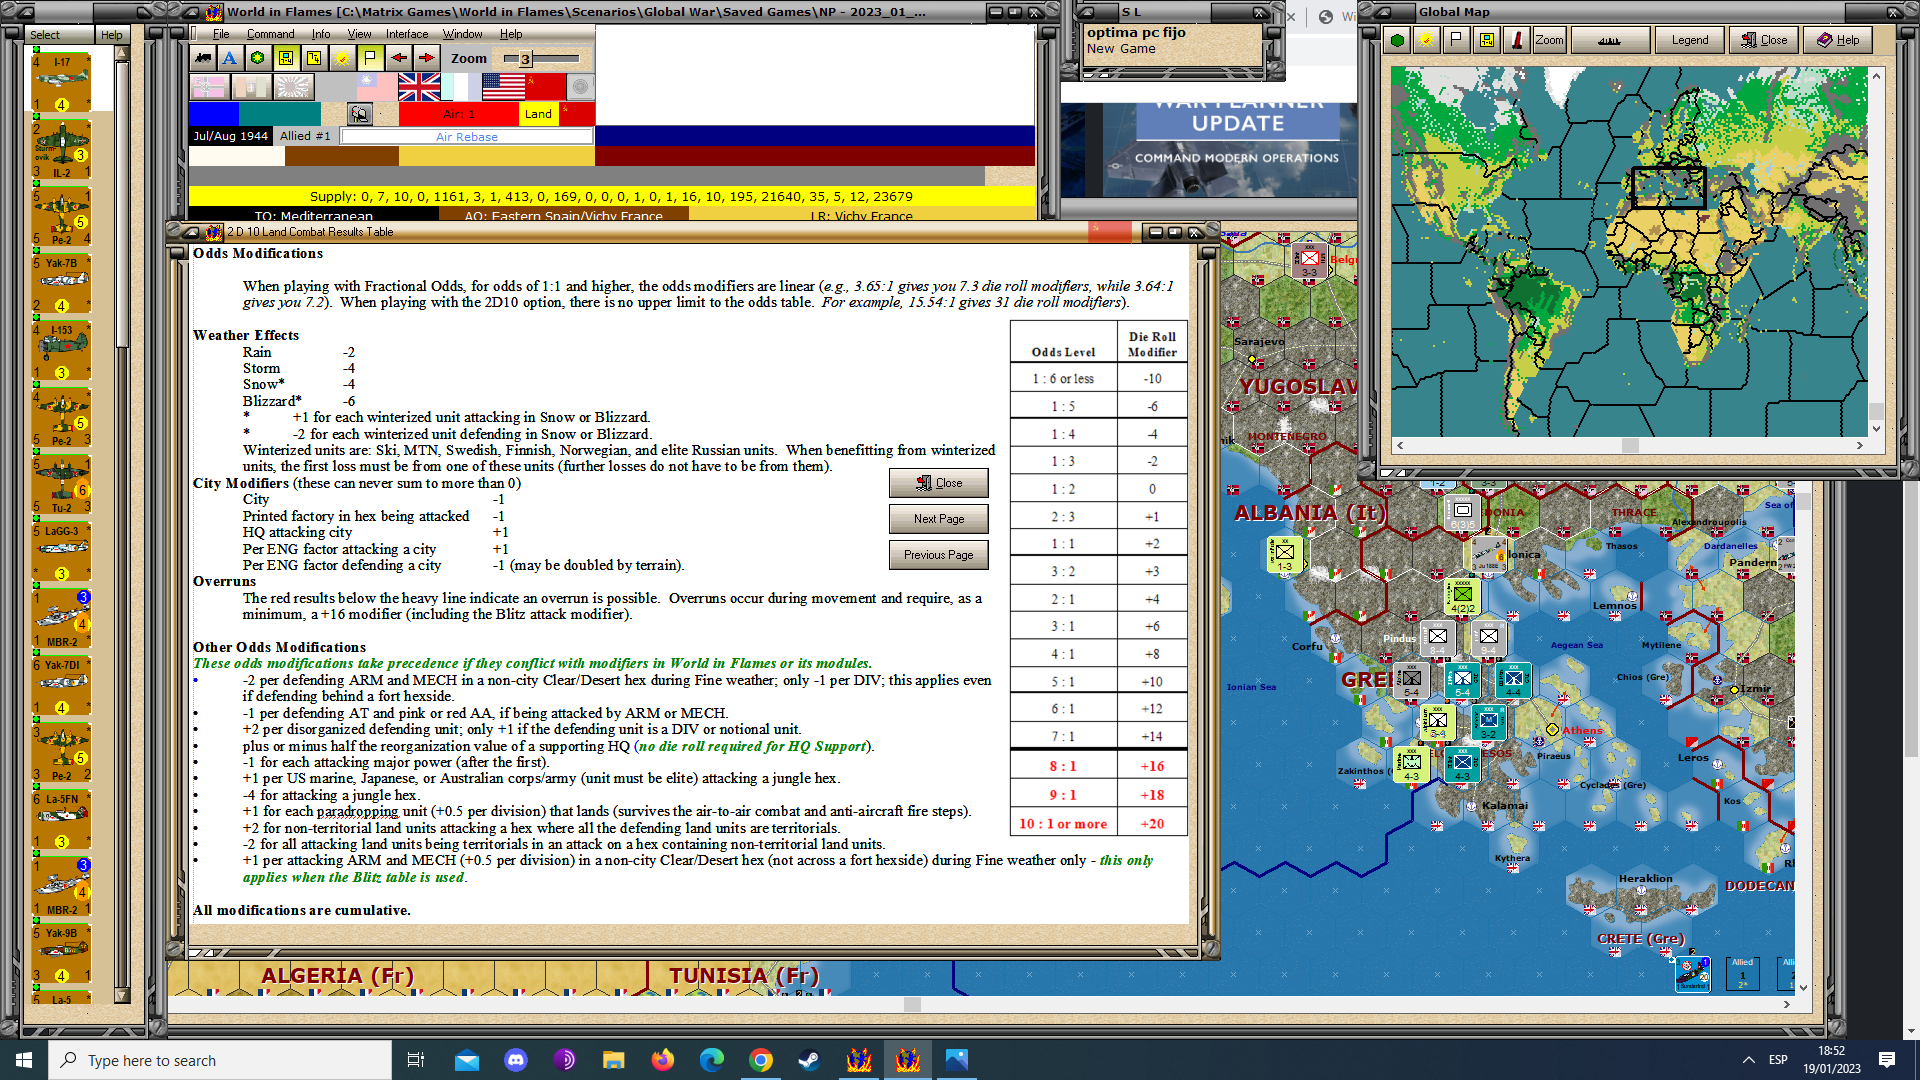
Task: Click the soldier helmet icon below the flags
Action: [360, 114]
